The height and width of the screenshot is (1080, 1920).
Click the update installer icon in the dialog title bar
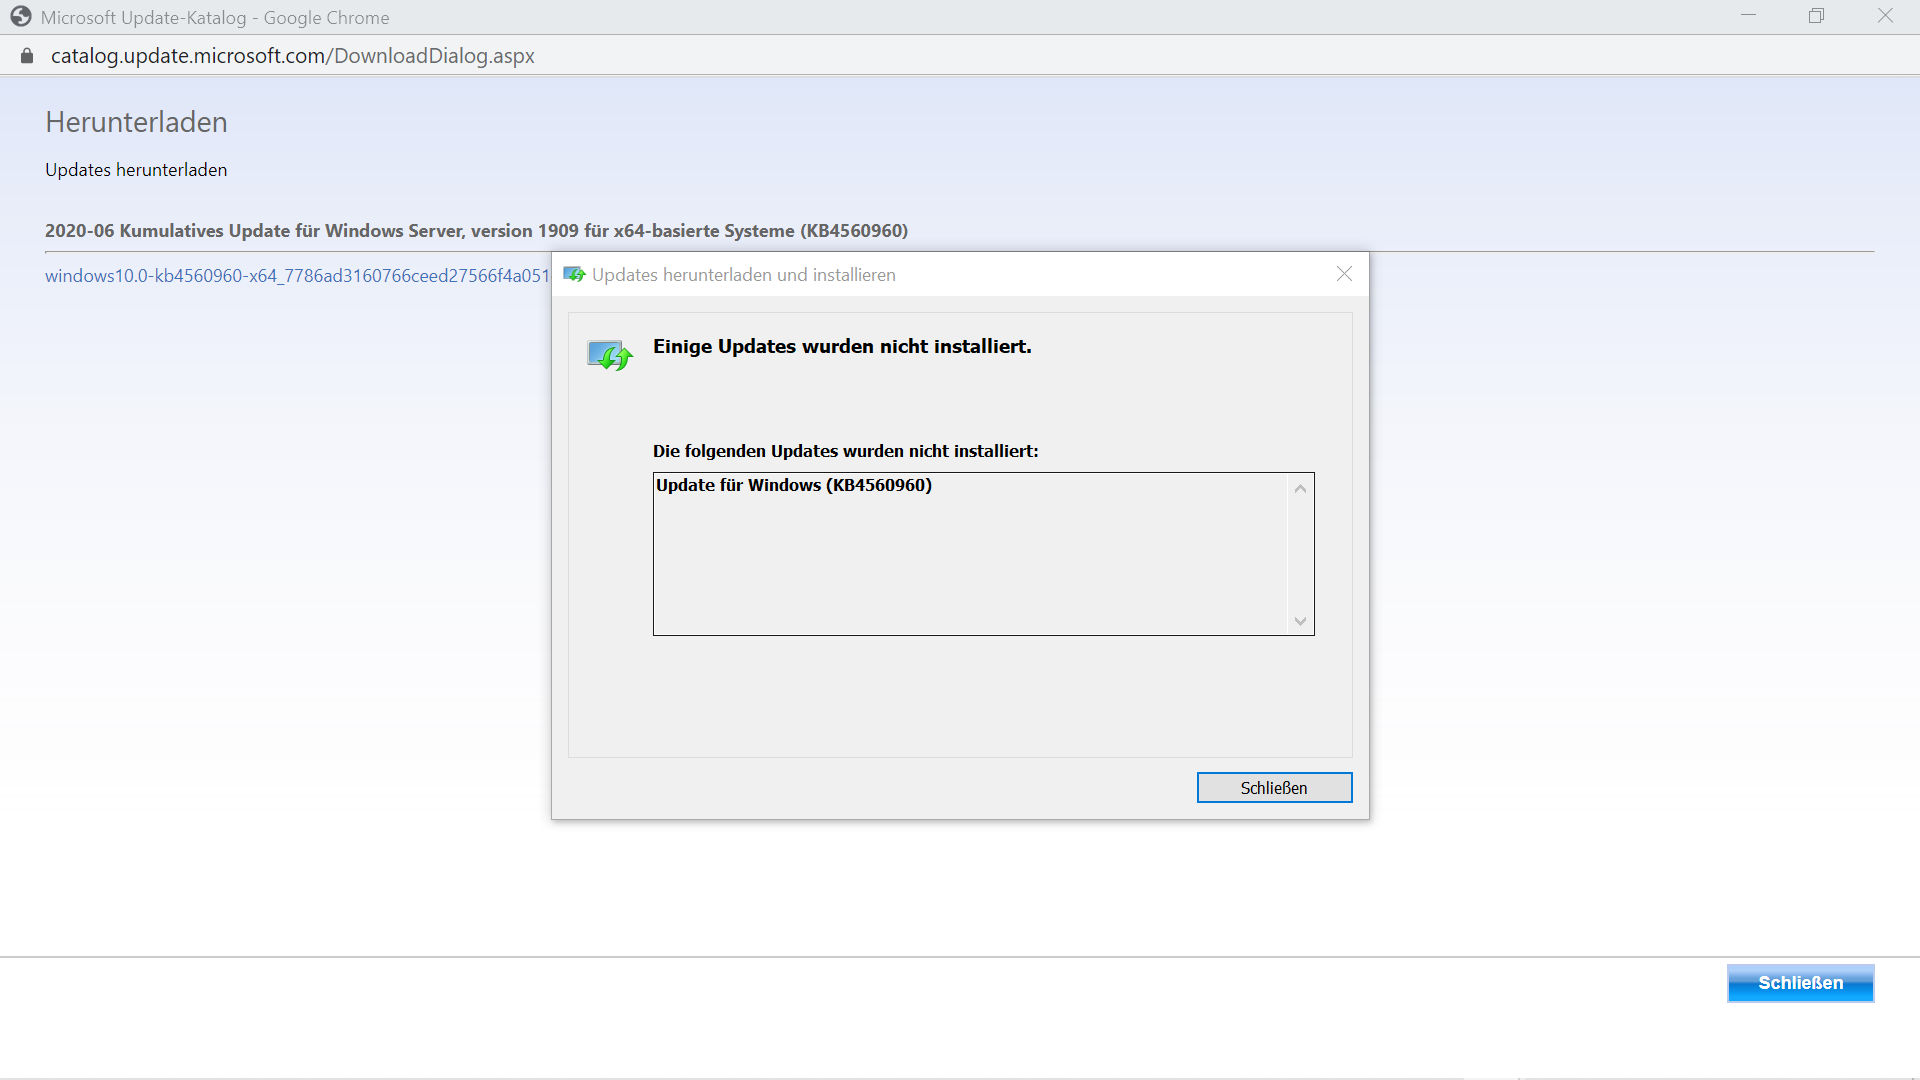pyautogui.click(x=574, y=274)
